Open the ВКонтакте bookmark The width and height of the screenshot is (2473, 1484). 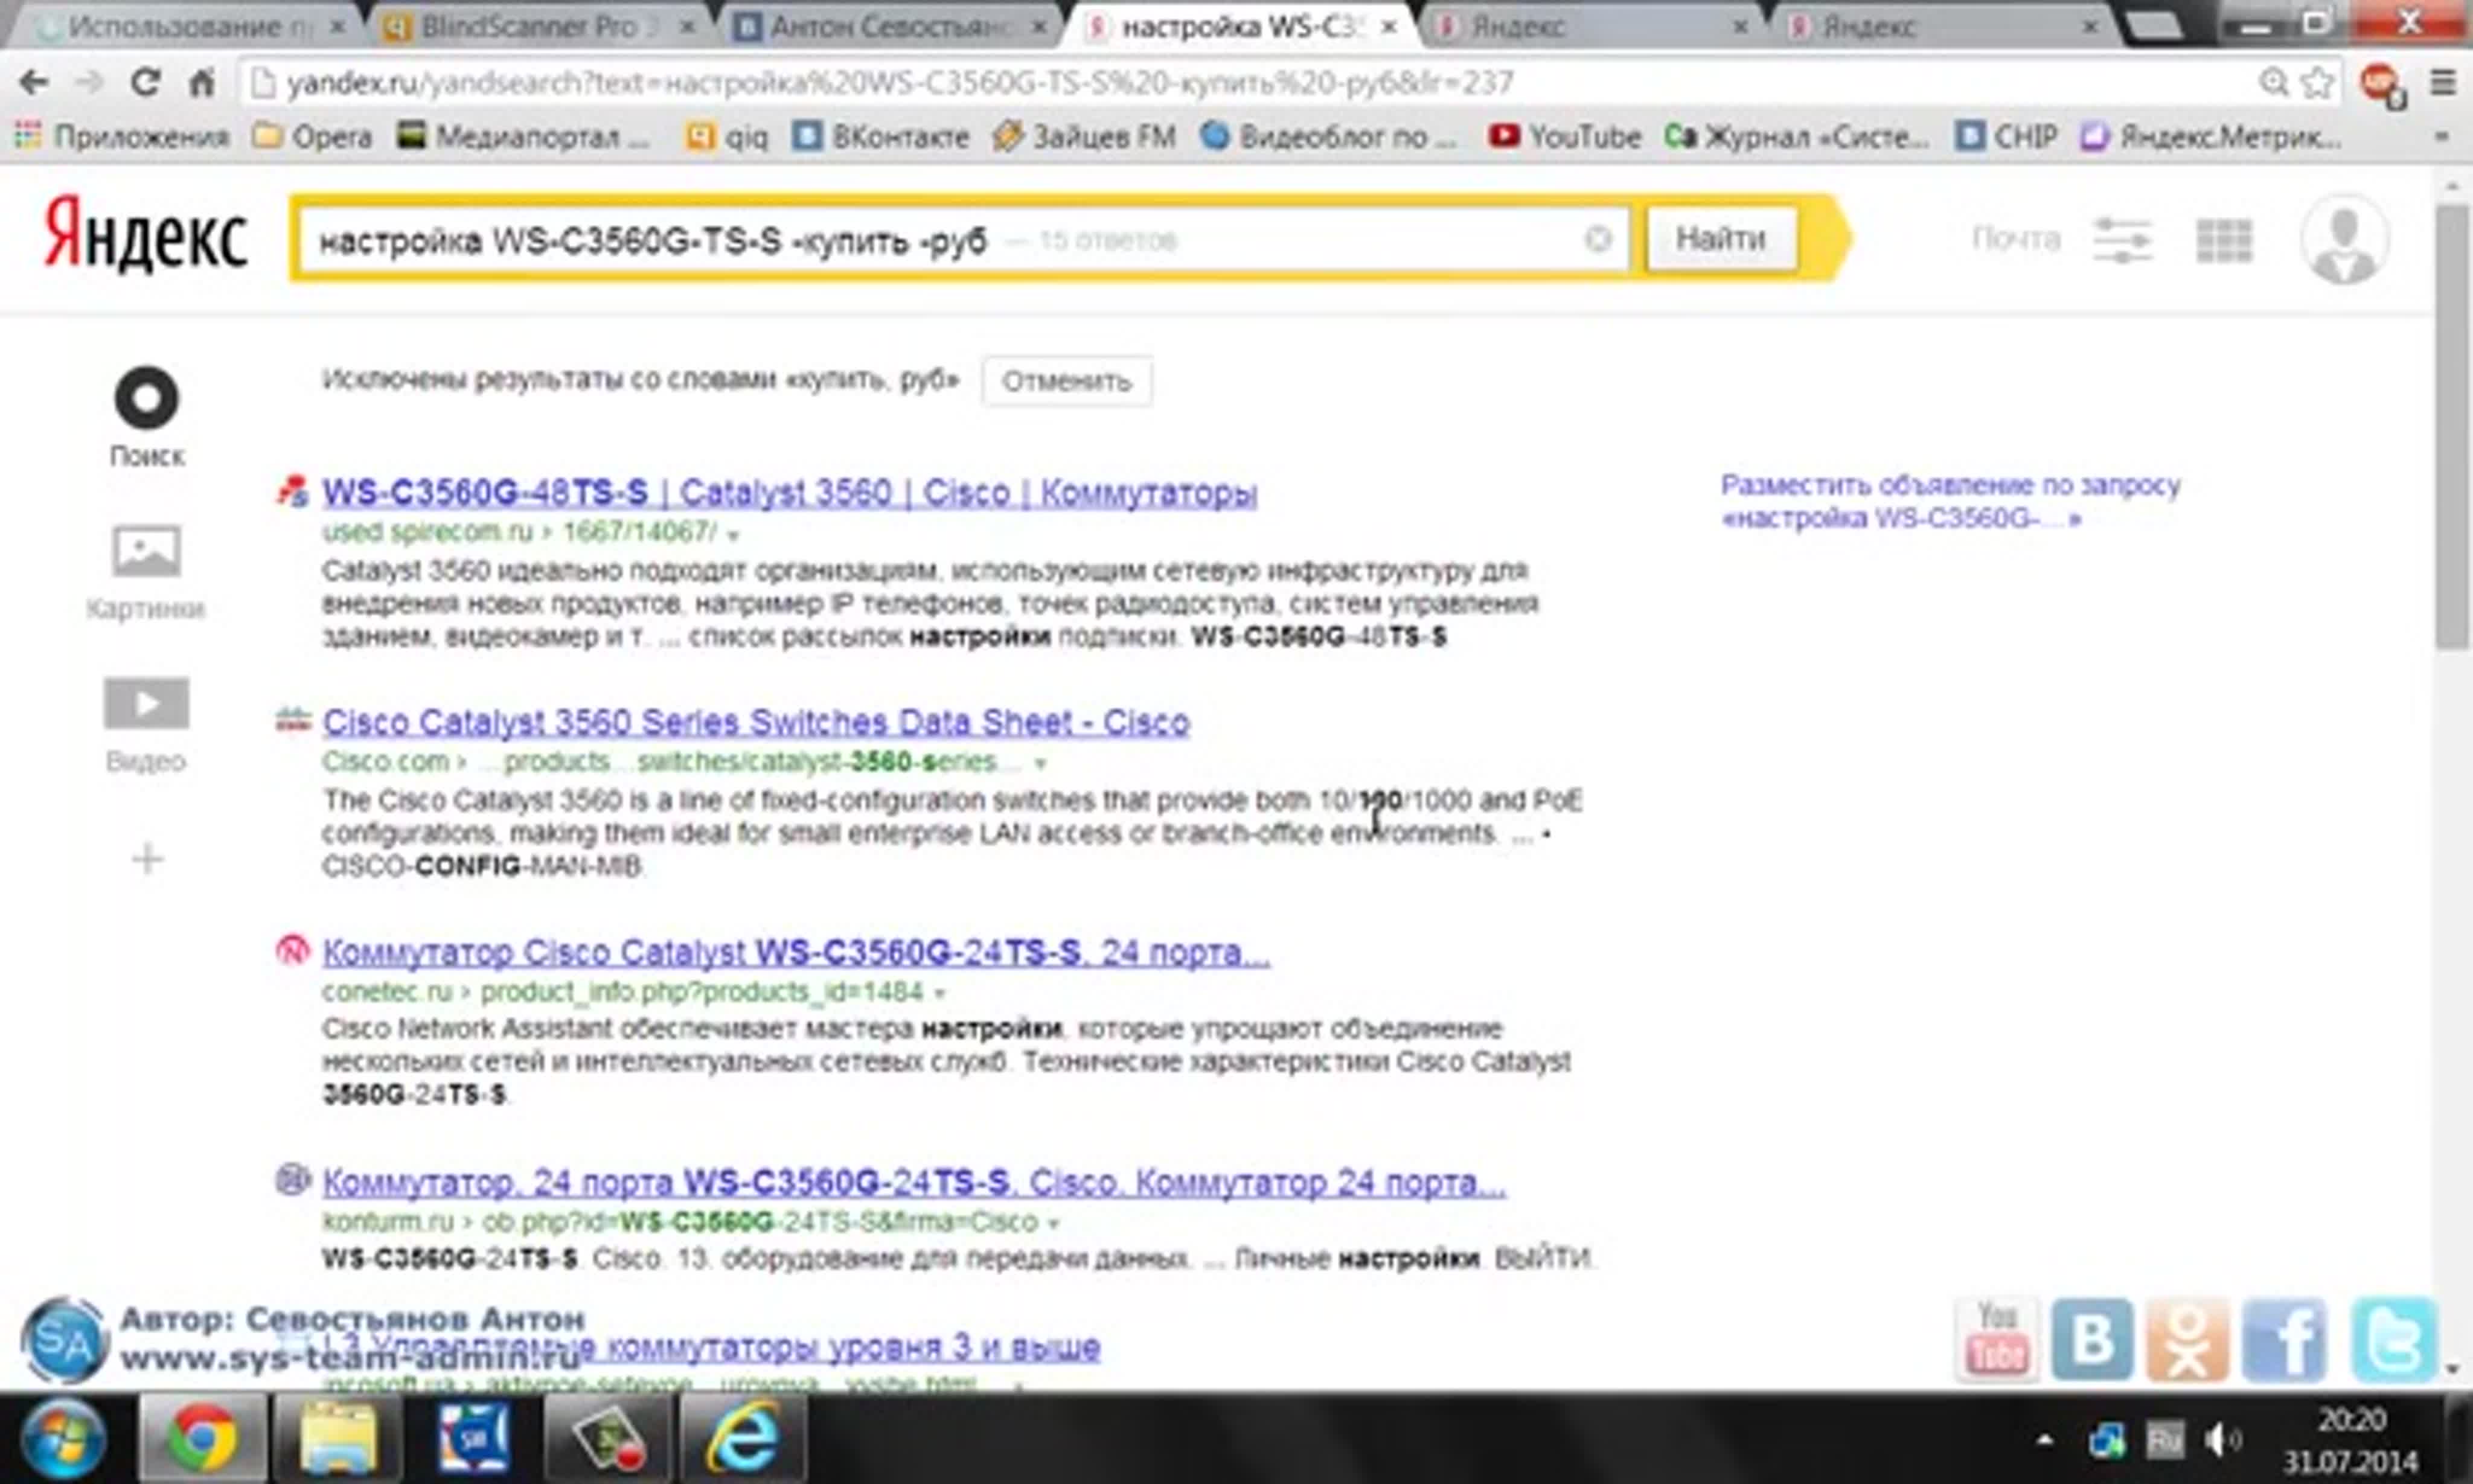(x=881, y=136)
